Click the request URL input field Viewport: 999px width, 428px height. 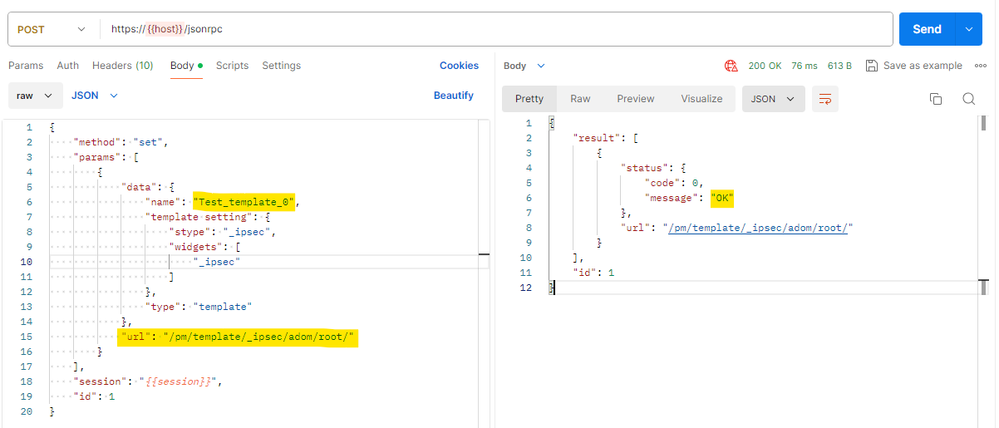pyautogui.click(x=500, y=29)
